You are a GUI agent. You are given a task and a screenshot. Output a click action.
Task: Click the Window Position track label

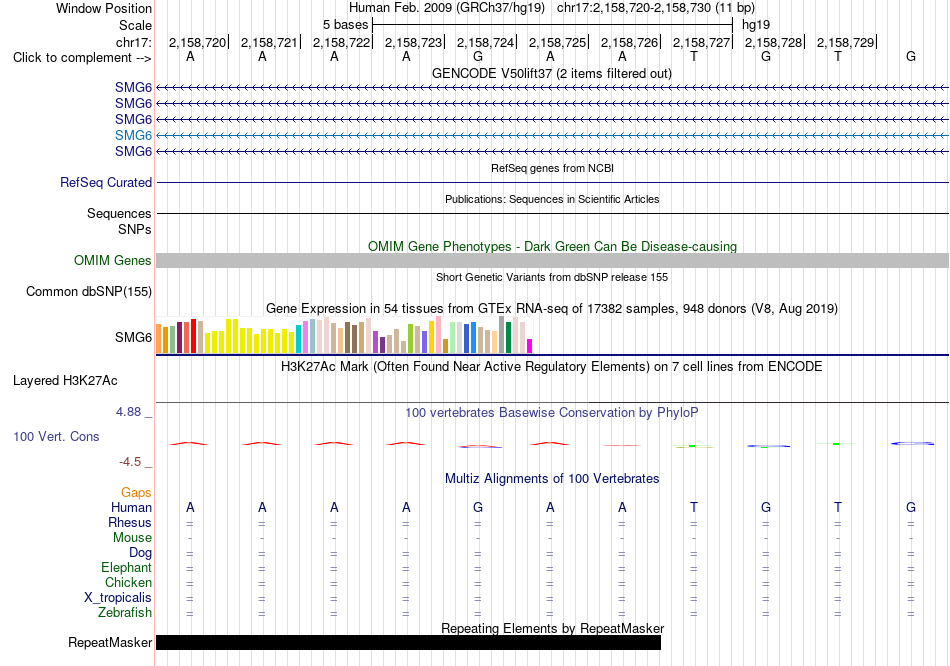tap(104, 8)
